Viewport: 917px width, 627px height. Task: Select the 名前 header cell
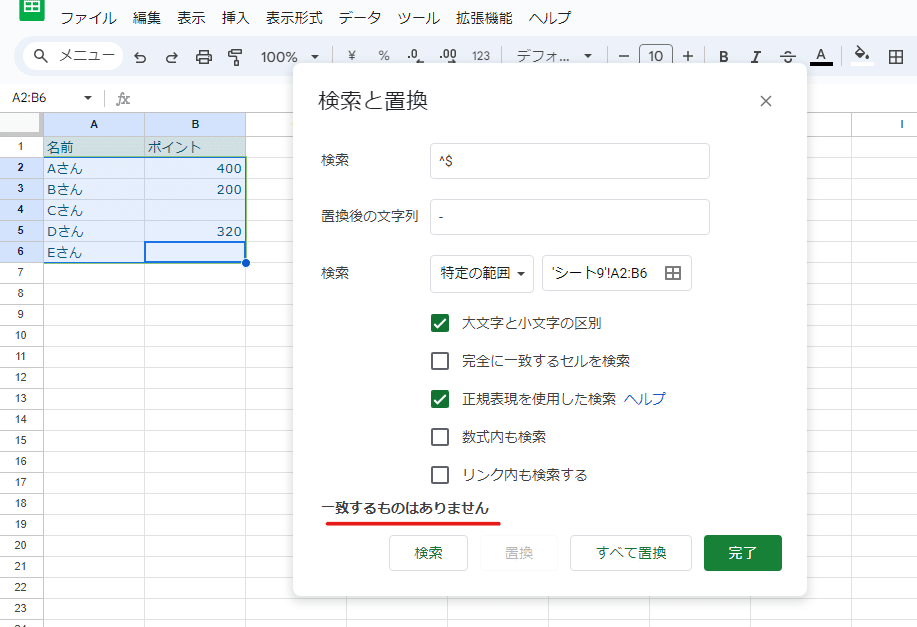point(94,147)
